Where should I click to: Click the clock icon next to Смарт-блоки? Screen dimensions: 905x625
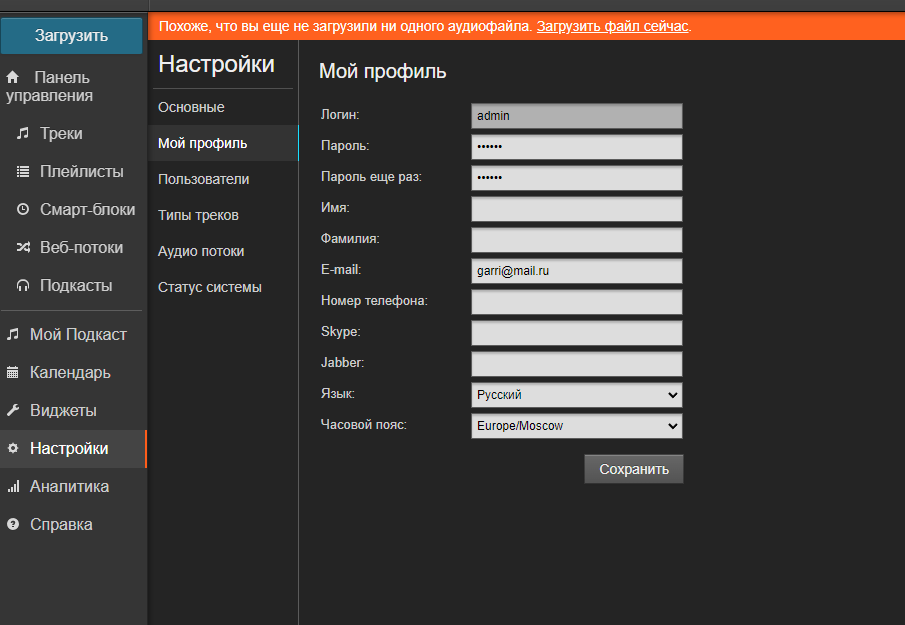click(x=23, y=209)
